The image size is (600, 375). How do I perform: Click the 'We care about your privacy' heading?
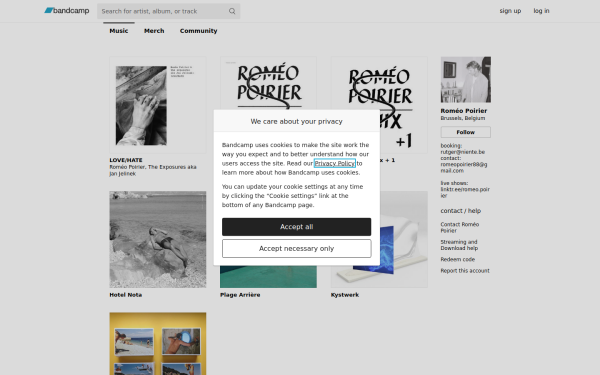[297, 121]
